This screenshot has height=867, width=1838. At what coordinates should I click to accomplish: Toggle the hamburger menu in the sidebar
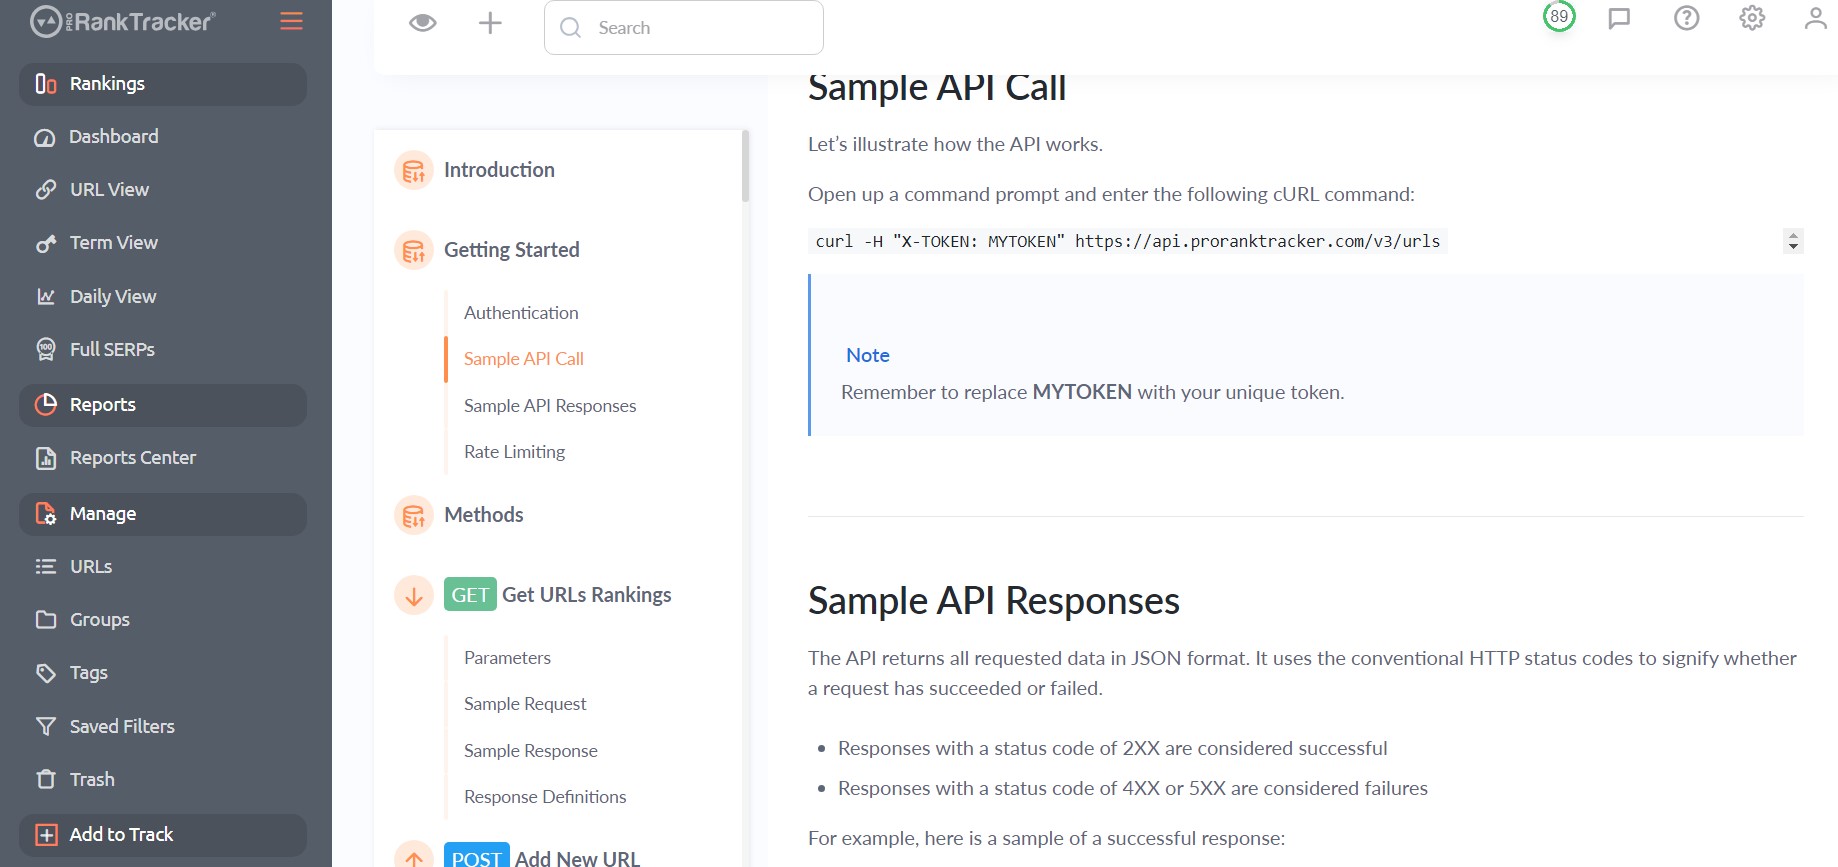pyautogui.click(x=291, y=21)
